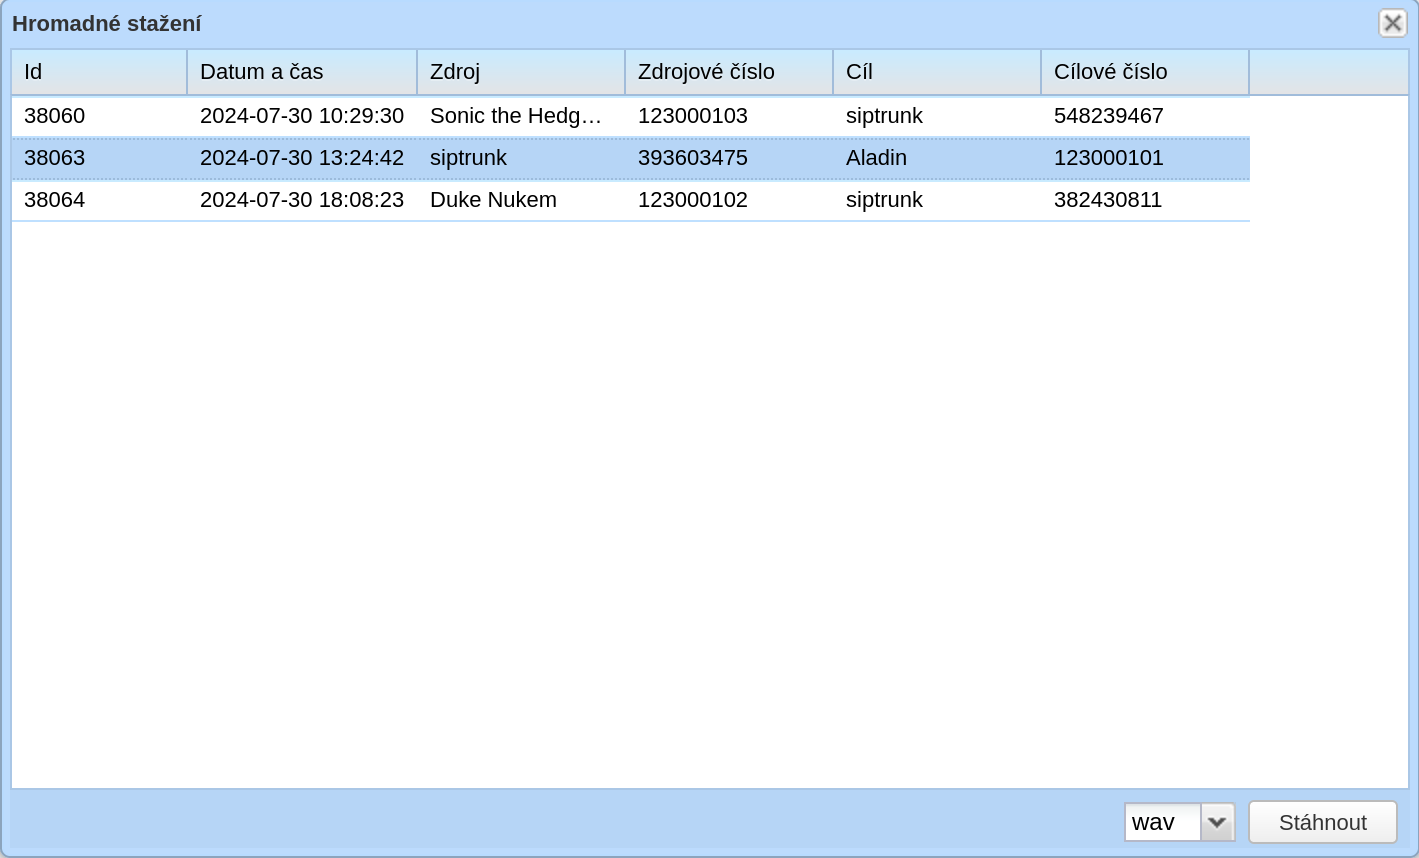Sort by the Id column header
The height and width of the screenshot is (858, 1419).
click(x=99, y=72)
